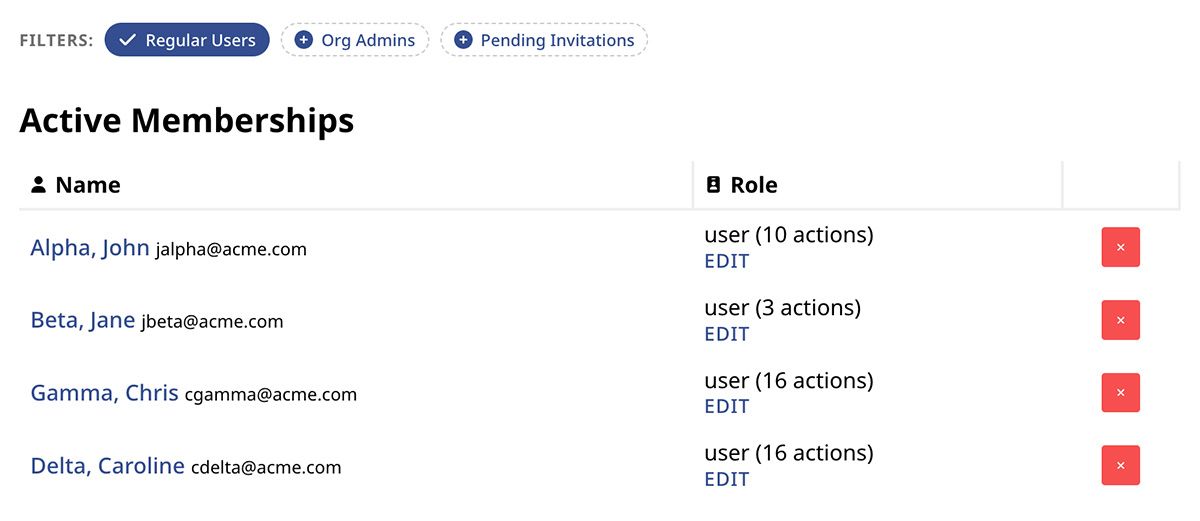This screenshot has width=1200, height=521.
Task: Click the person icon in Name header
Action: (x=39, y=185)
